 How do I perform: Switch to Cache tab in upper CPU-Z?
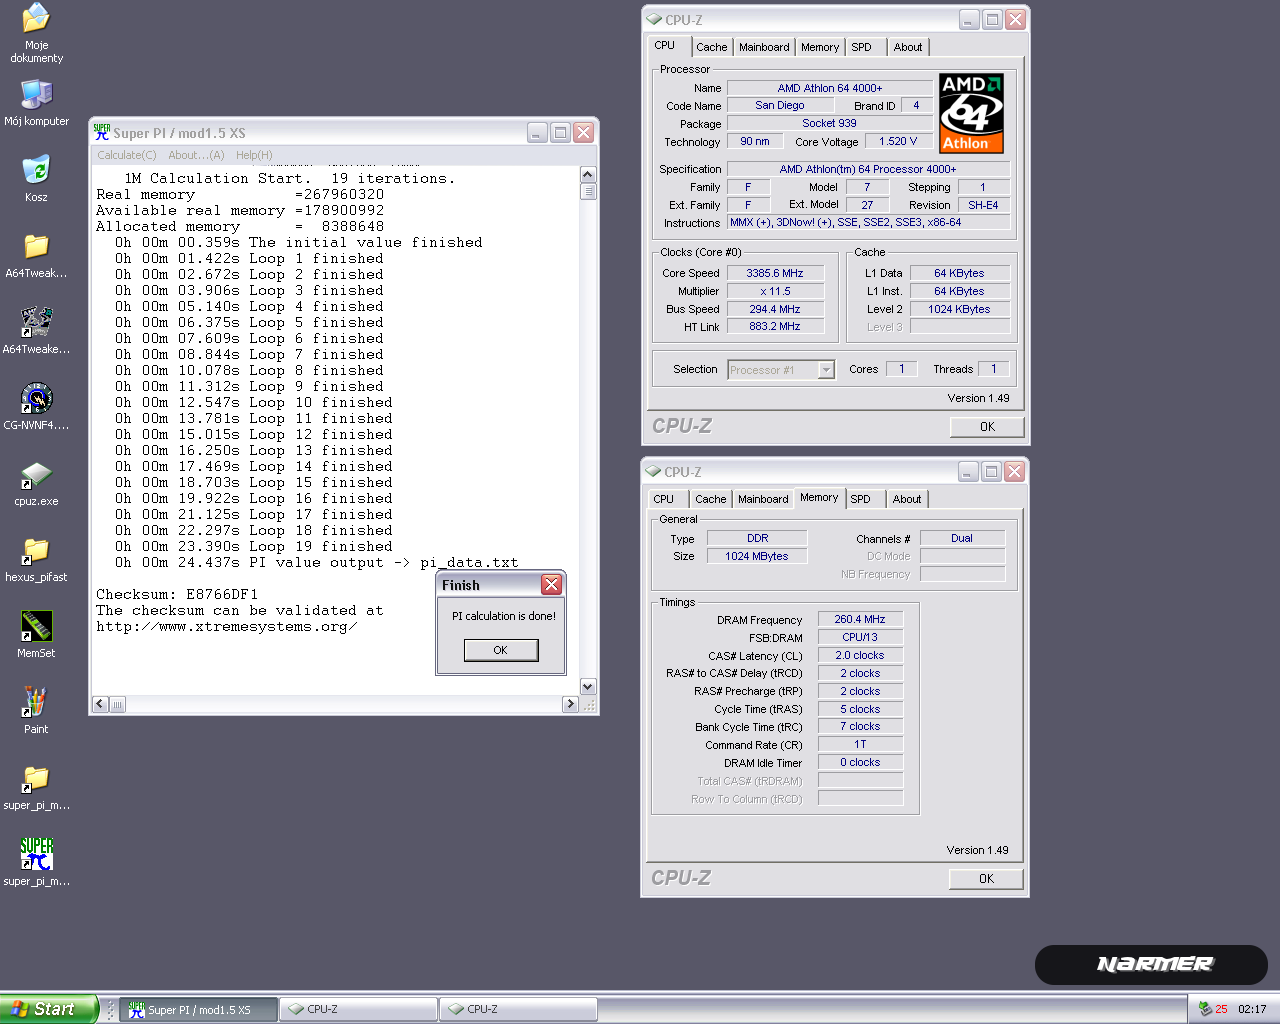tap(711, 47)
